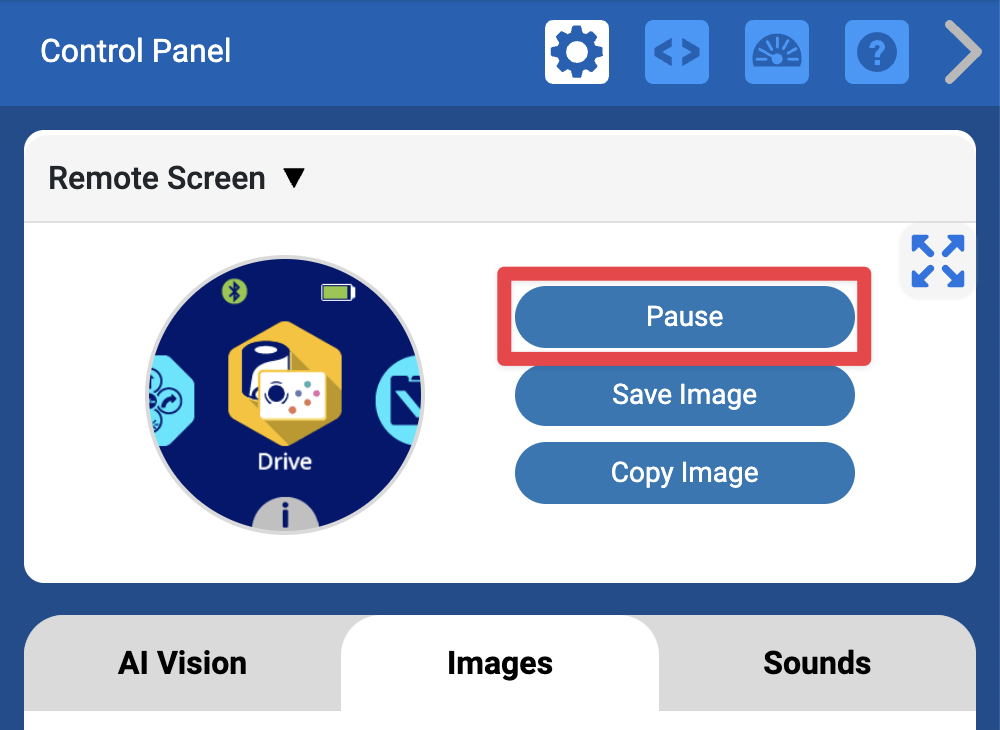
Task: Select the Images tab
Action: 500,663
